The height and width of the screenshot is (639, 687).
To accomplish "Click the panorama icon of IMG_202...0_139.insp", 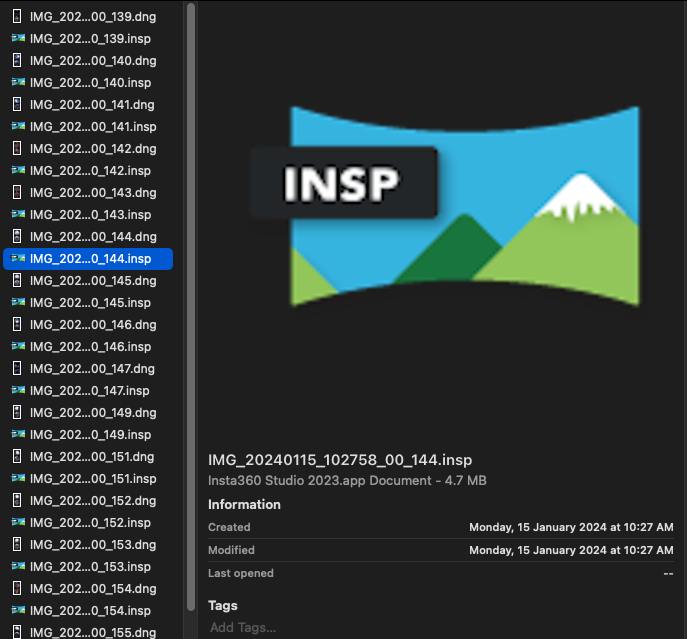I will coord(18,38).
